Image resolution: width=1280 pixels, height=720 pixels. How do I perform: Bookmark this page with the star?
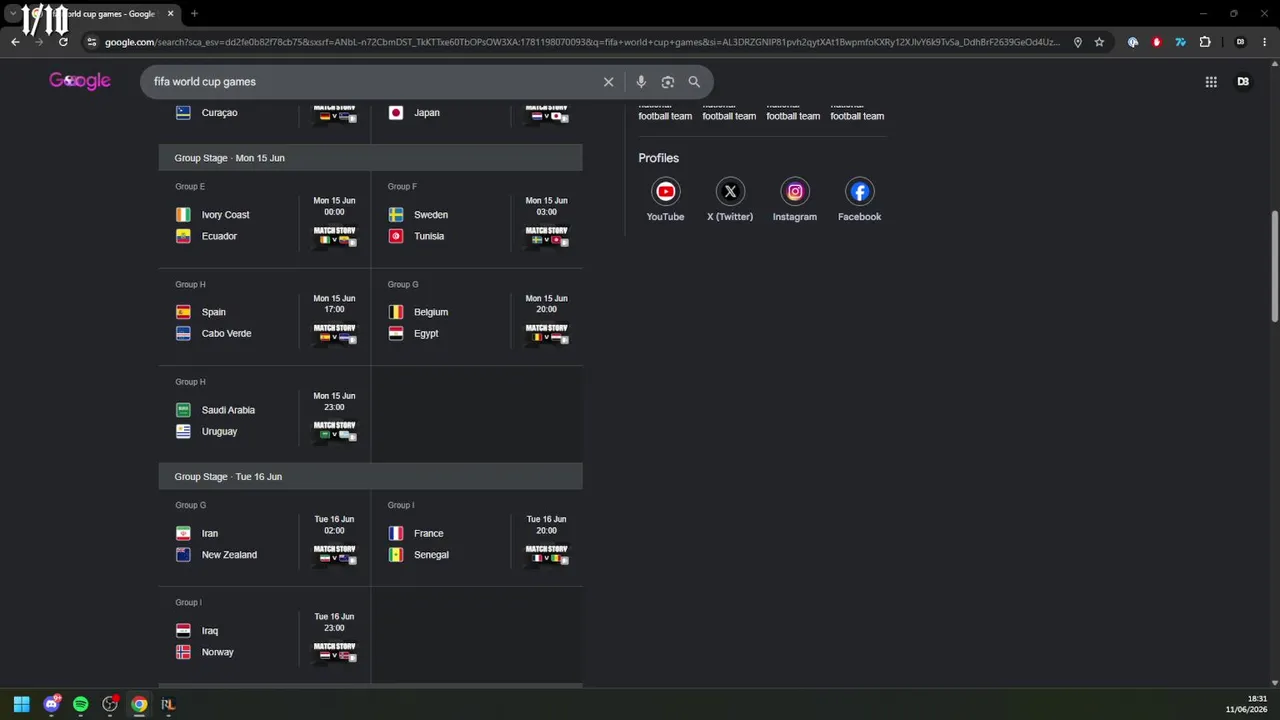click(1099, 42)
